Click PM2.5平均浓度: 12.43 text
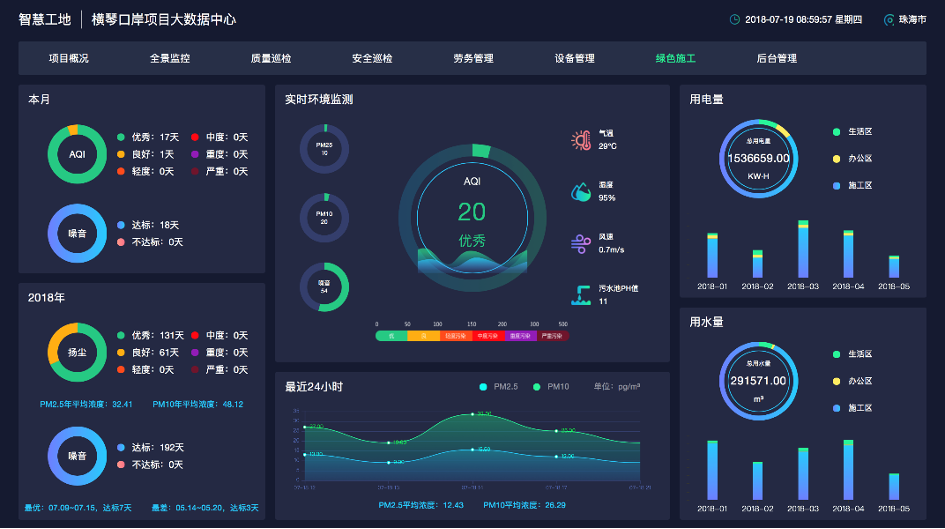The height and width of the screenshot is (529, 945). click(421, 506)
